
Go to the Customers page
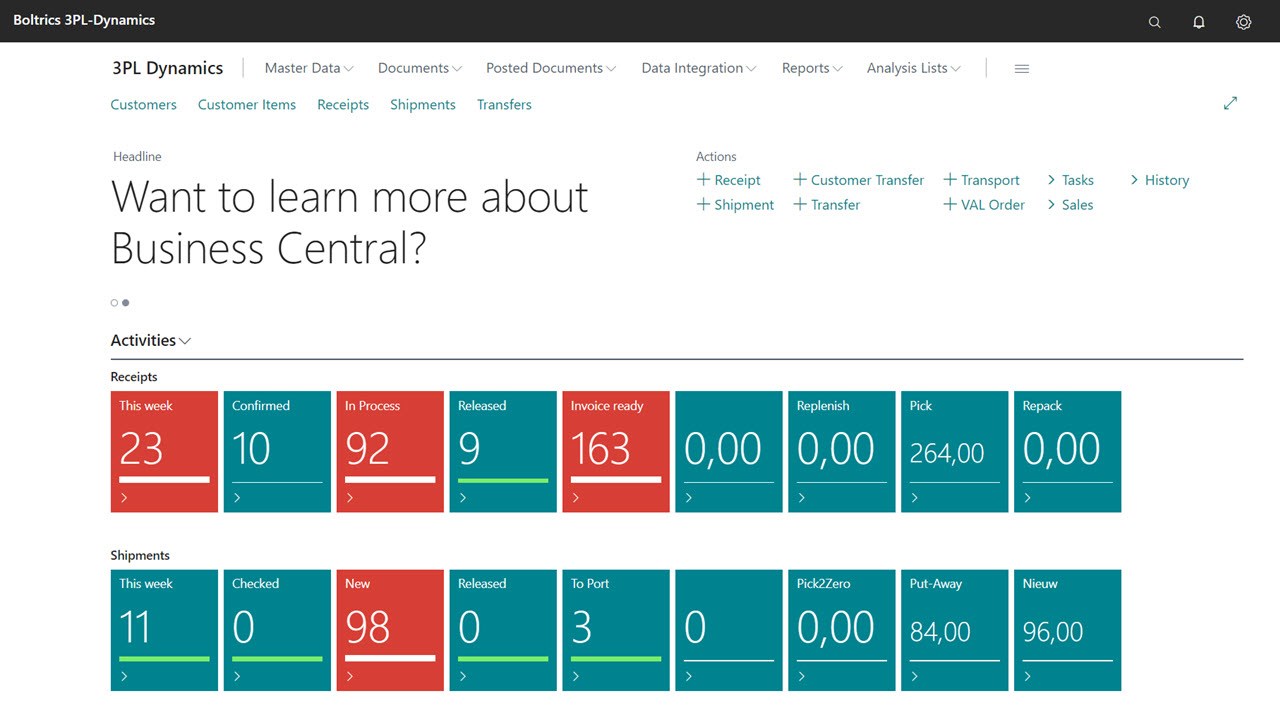143,104
